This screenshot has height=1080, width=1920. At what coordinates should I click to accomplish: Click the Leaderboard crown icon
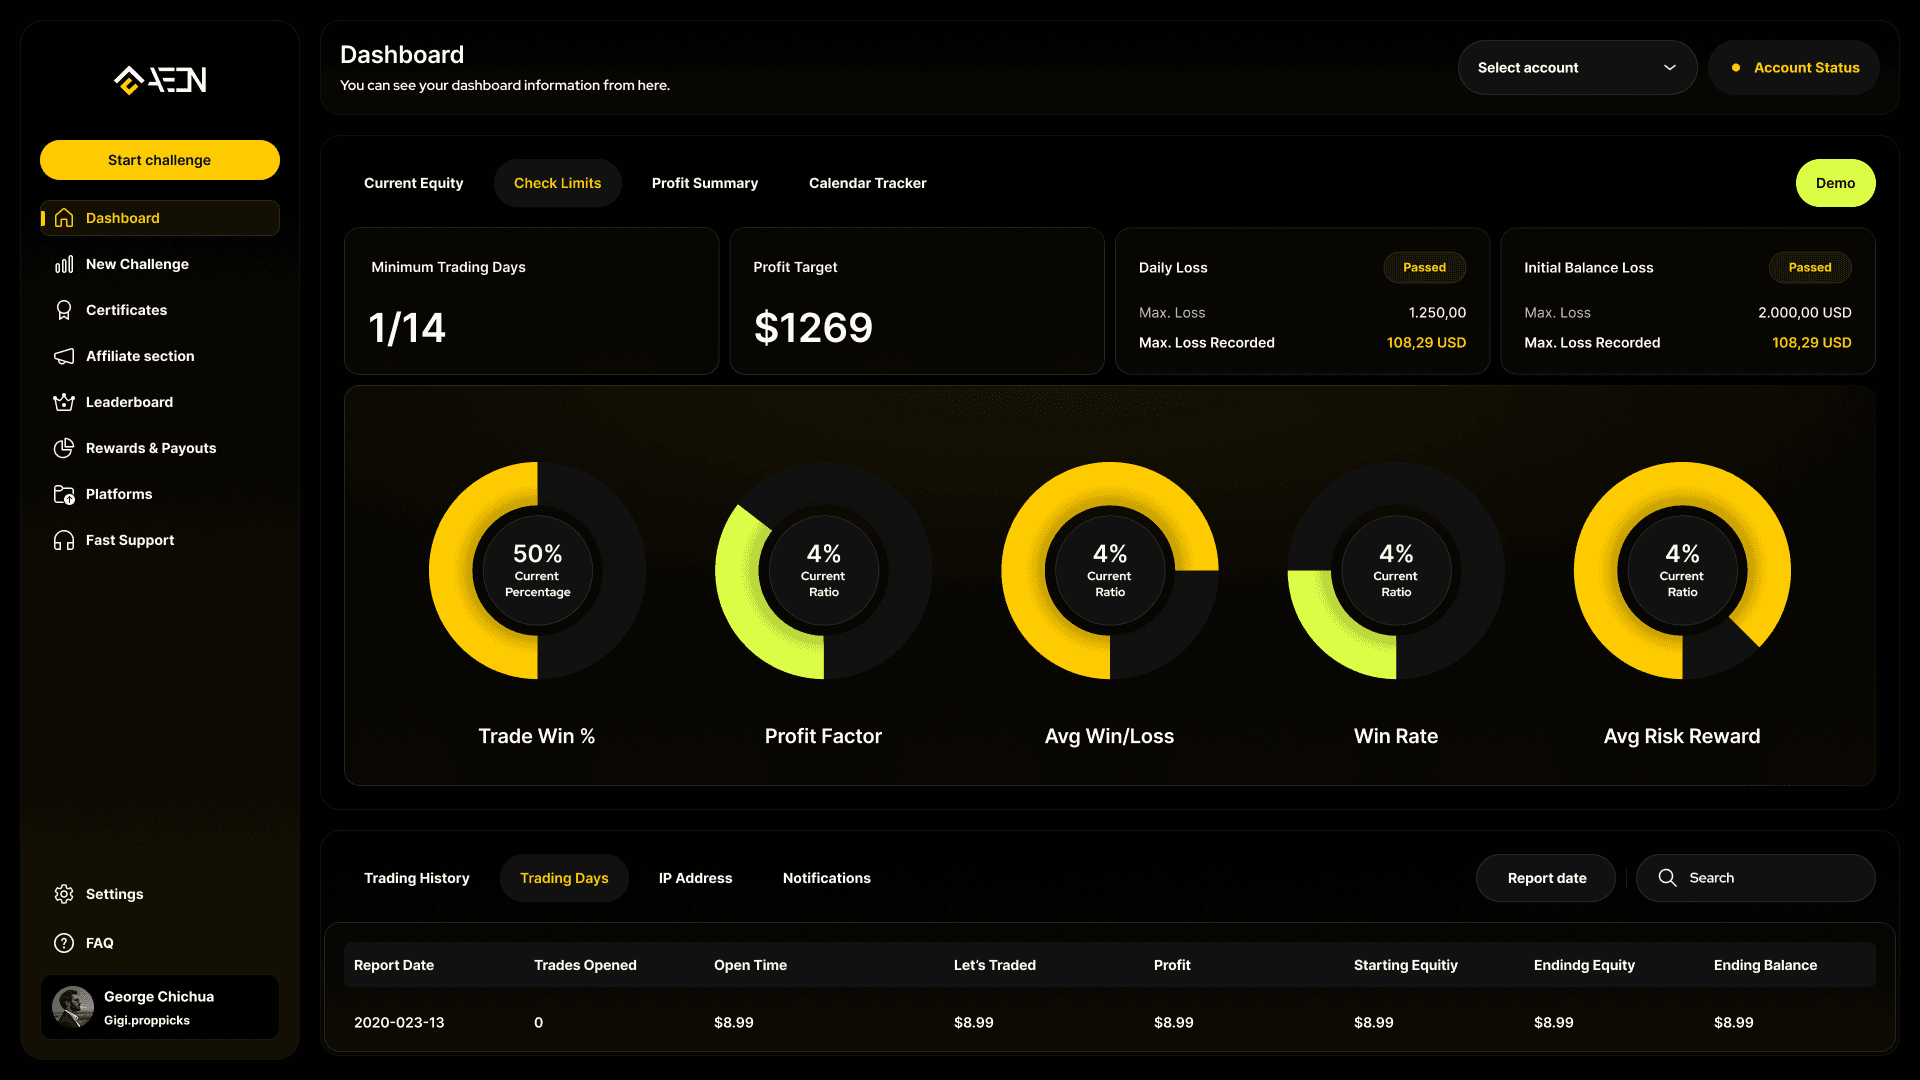(64, 402)
